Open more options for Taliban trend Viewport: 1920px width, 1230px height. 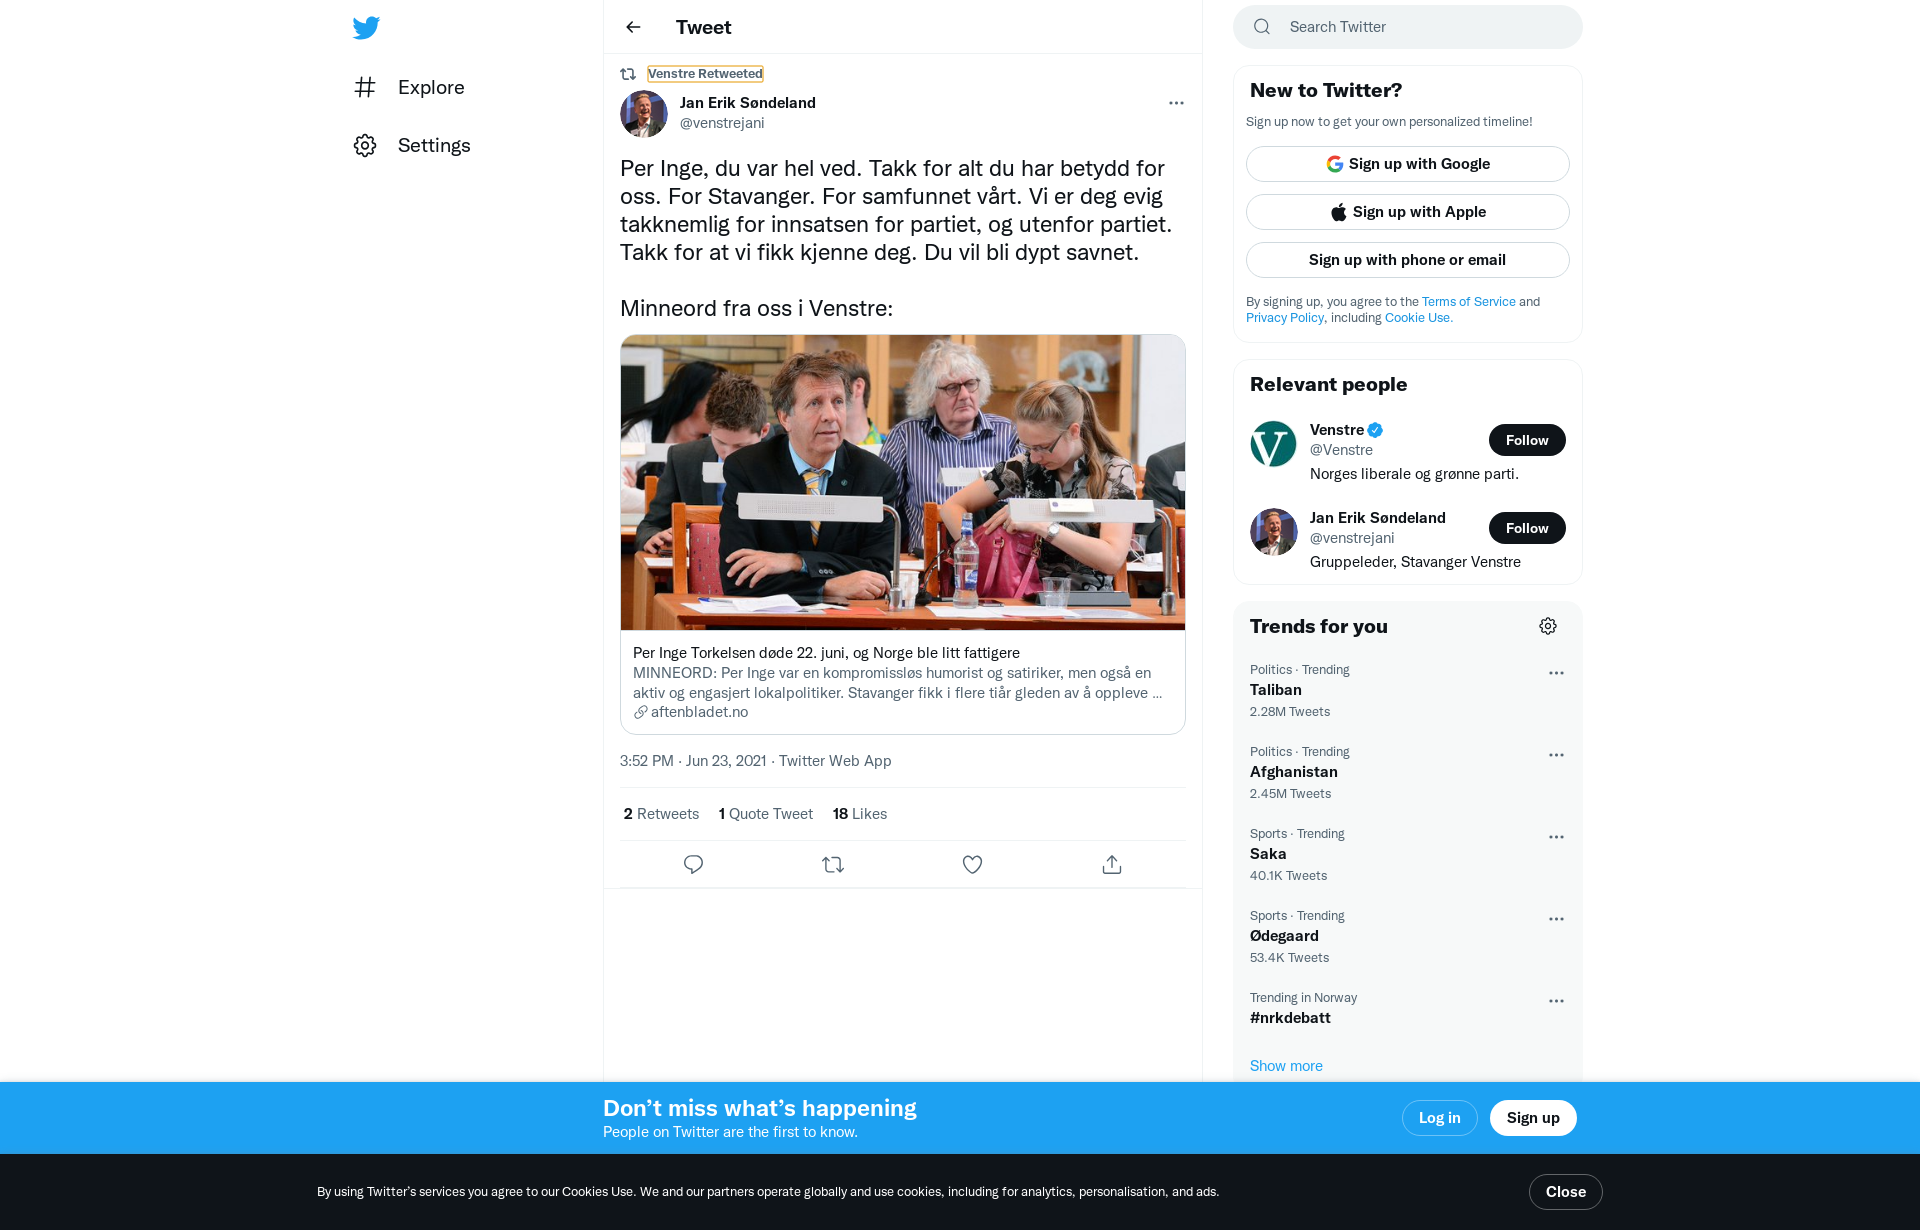(1556, 673)
